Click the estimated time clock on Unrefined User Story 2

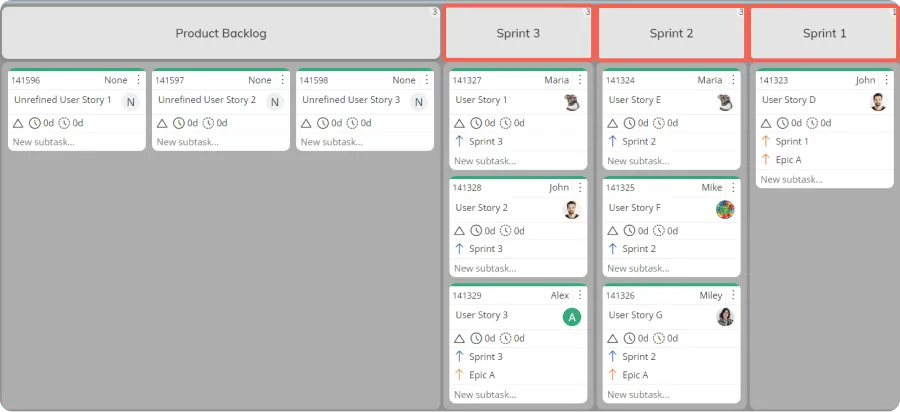(179, 123)
